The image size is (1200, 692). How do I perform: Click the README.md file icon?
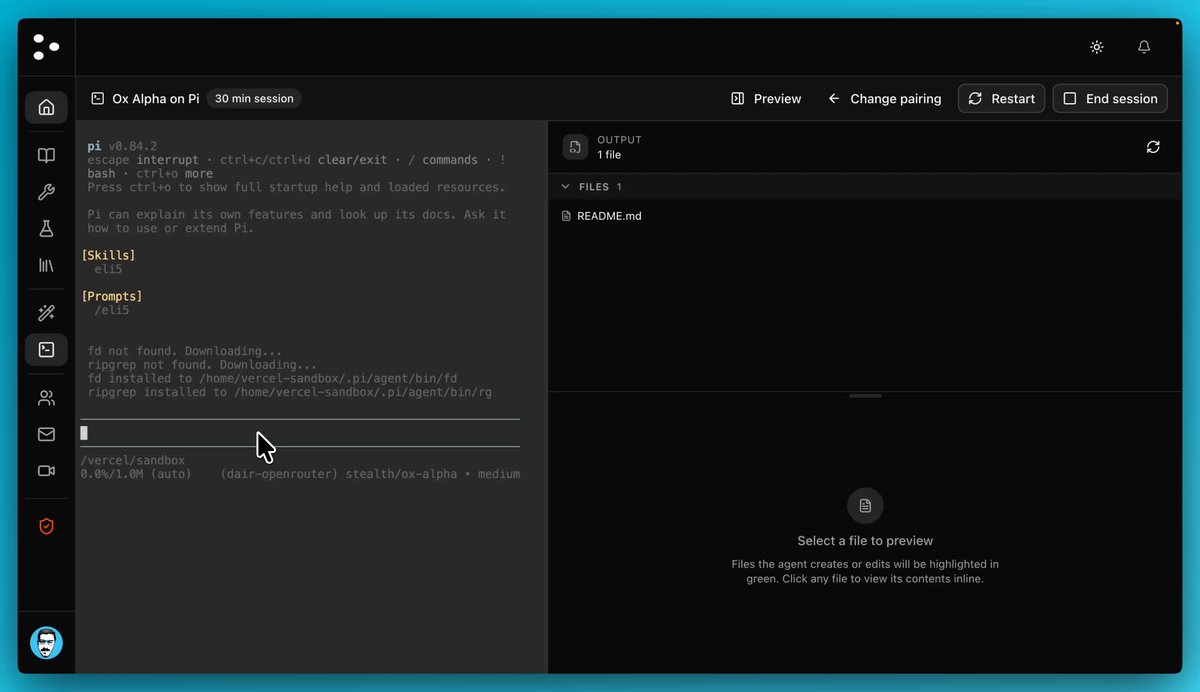pyautogui.click(x=567, y=216)
